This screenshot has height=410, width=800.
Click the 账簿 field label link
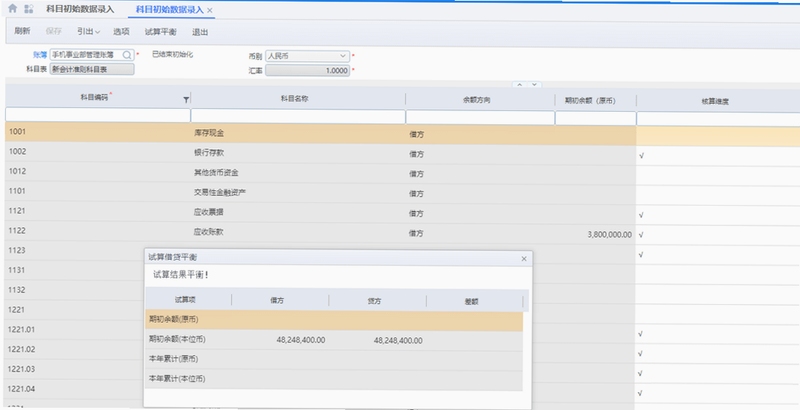tap(40, 55)
